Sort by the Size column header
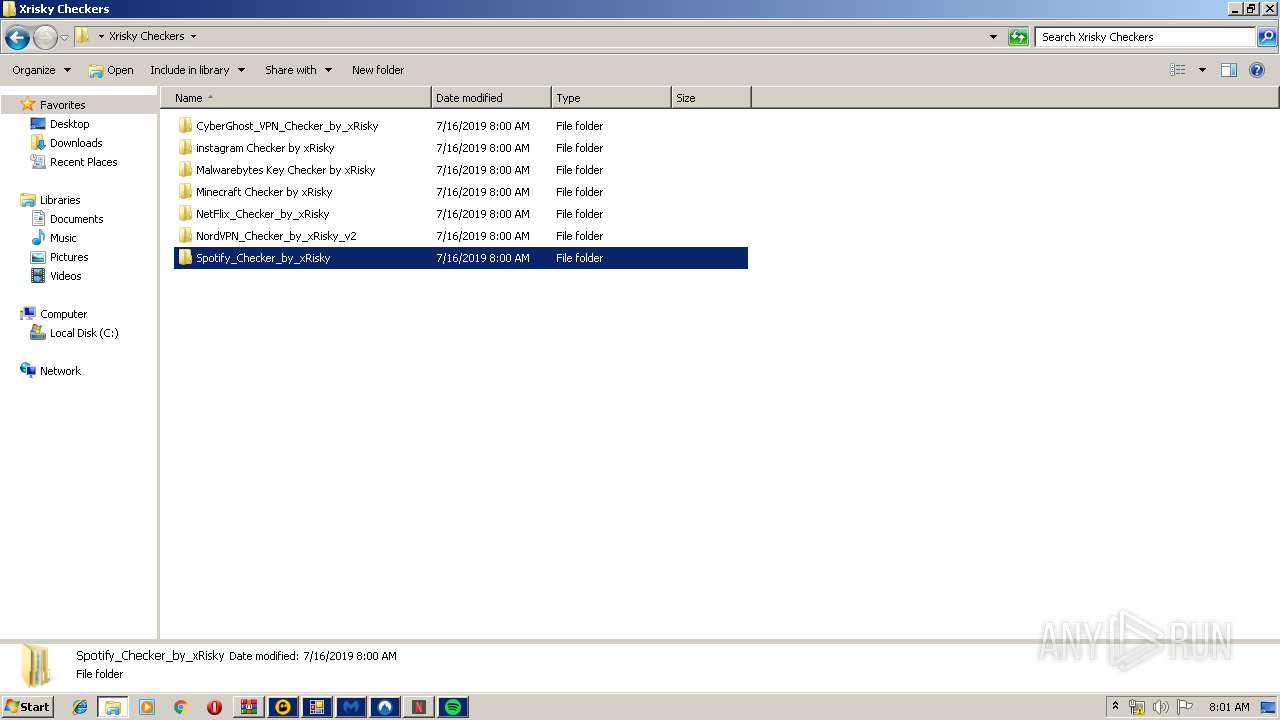Screen dimensions: 1280x720 point(711,98)
